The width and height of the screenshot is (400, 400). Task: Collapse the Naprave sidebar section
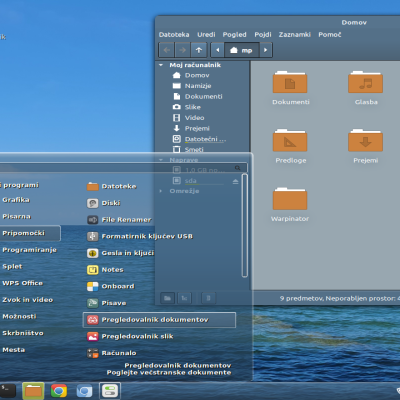161,160
